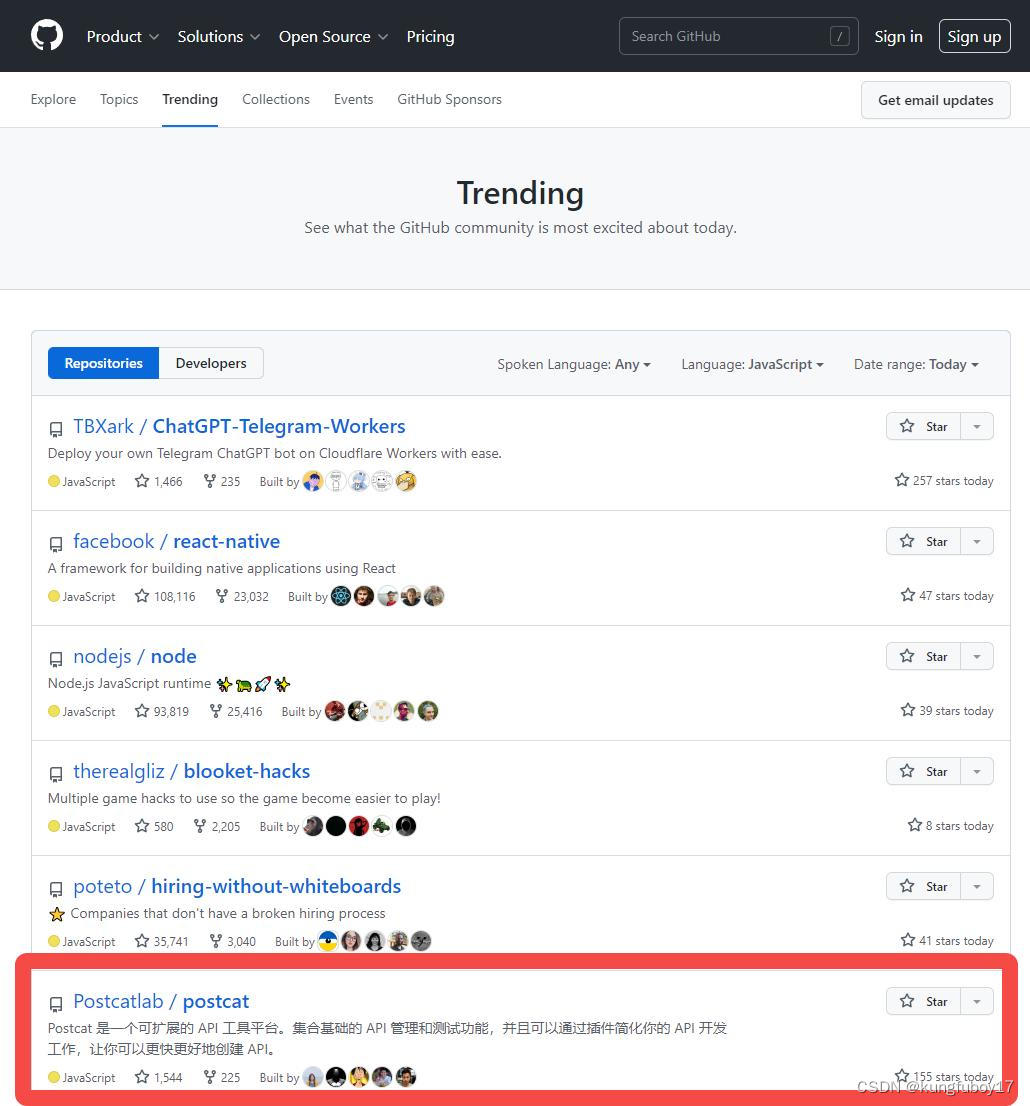The image size is (1030, 1106).
Task: View hiring-without-whiteboards stargazers 35,741
Action: coord(162,941)
